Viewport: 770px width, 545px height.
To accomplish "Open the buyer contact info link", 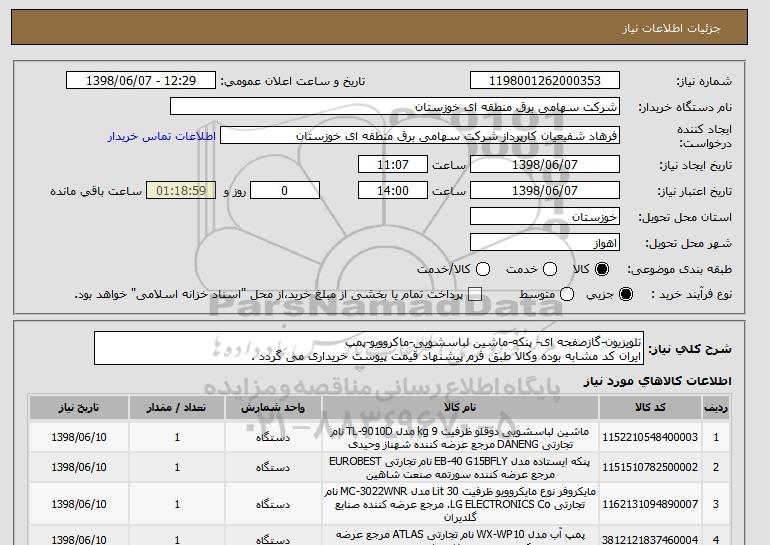I will coord(162,136).
